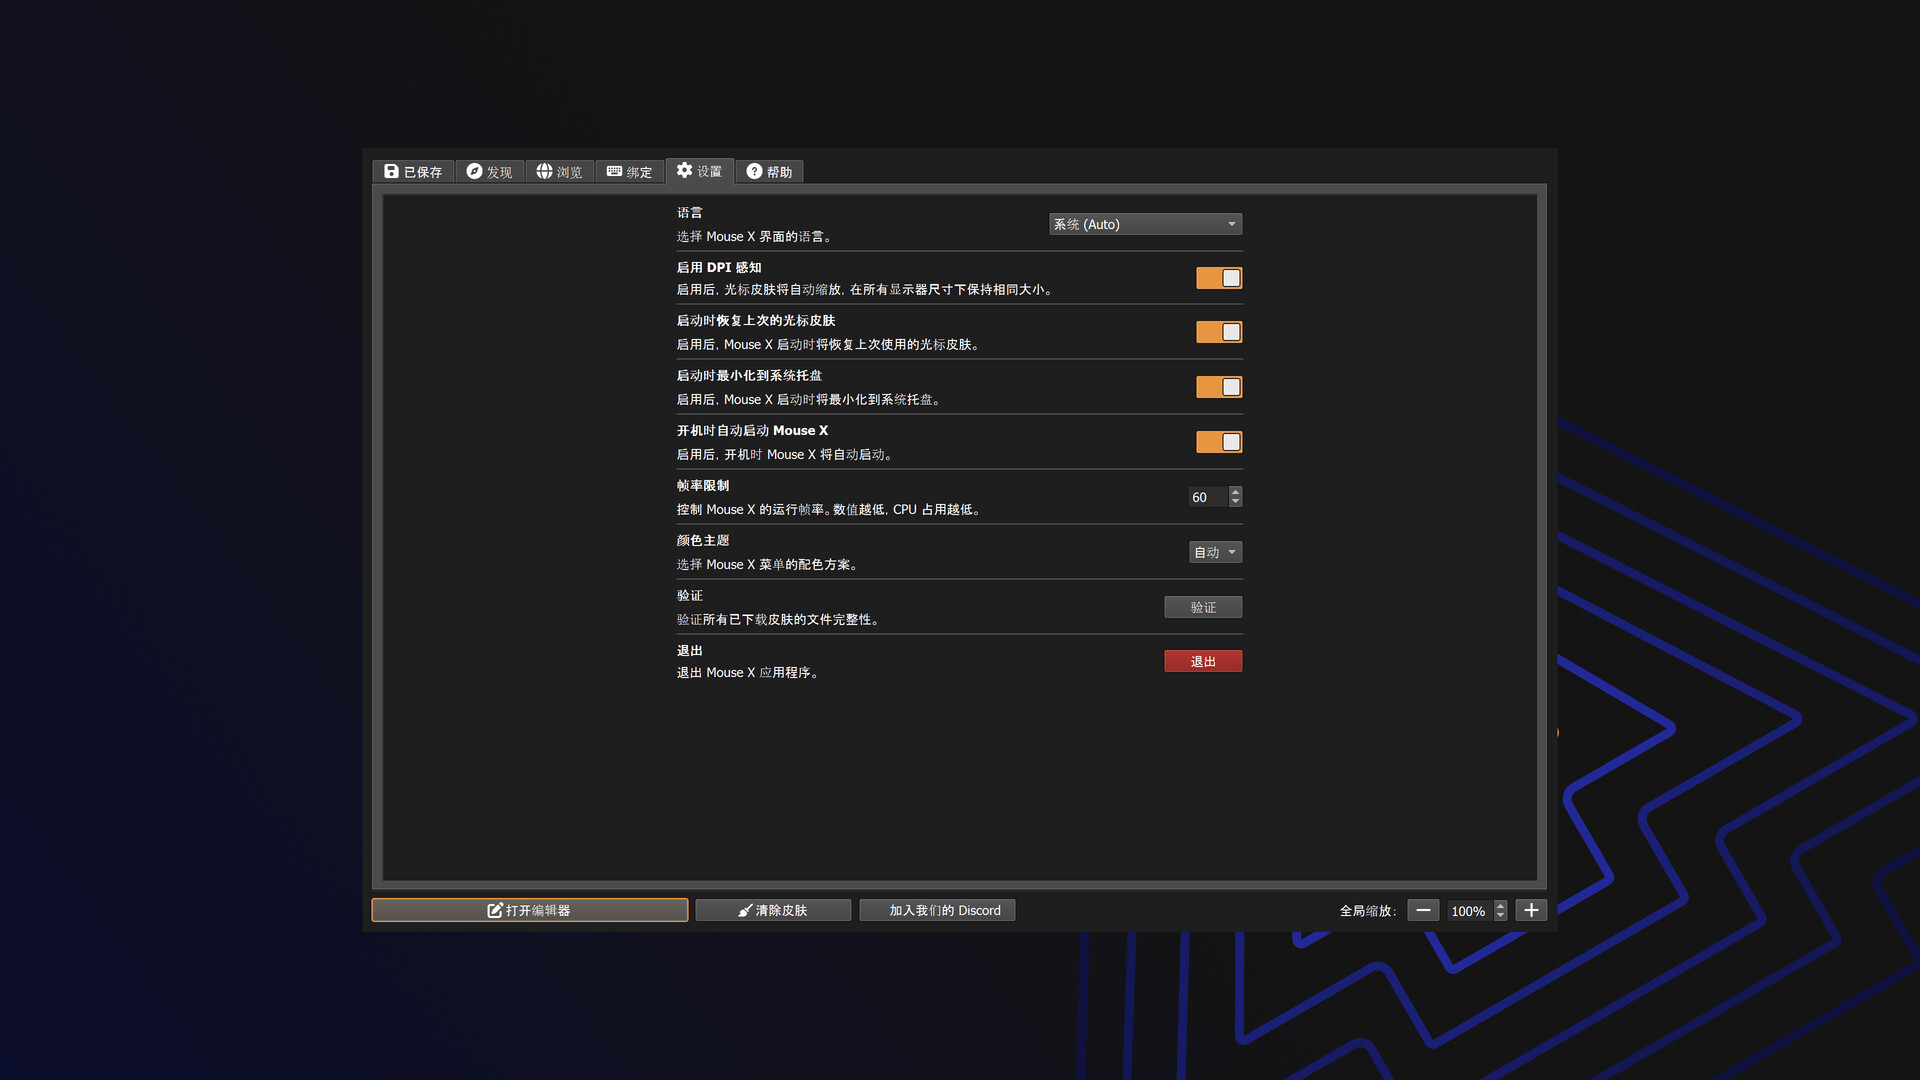
Task: Disable 启动时最小化到系统托盘 switch
Action: 1219,387
